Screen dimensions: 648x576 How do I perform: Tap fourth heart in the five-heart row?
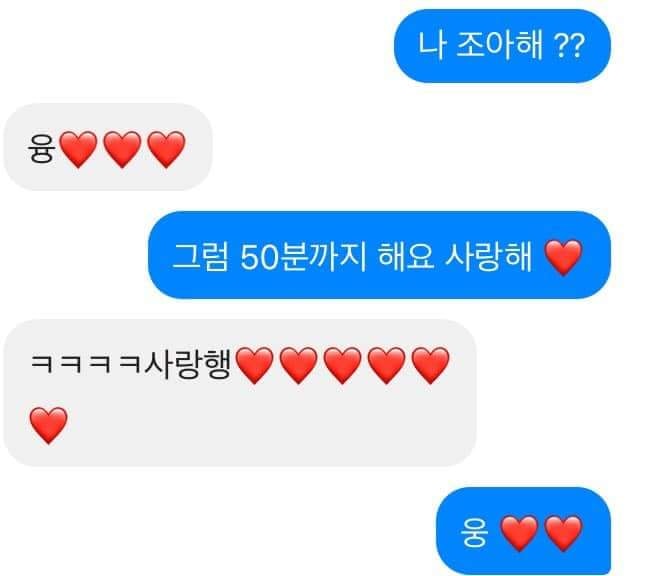coord(386,365)
